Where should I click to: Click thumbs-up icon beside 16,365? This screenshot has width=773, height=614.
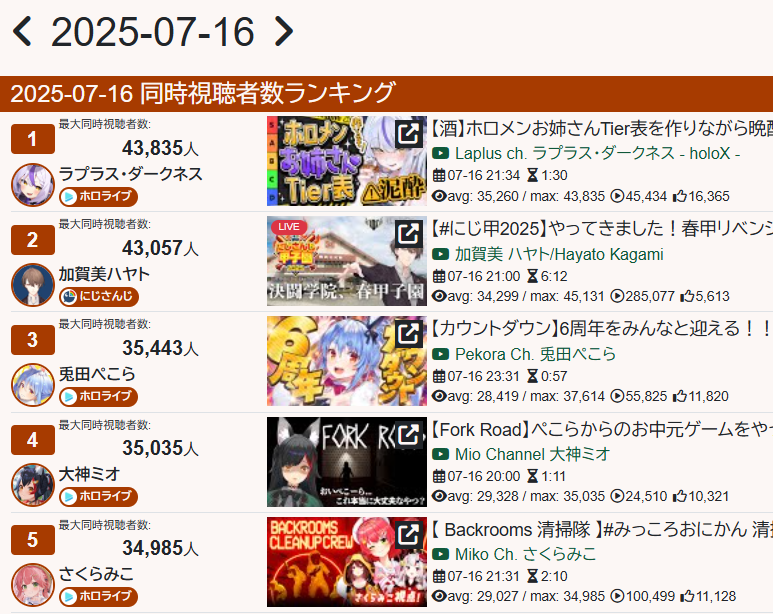click(680, 196)
